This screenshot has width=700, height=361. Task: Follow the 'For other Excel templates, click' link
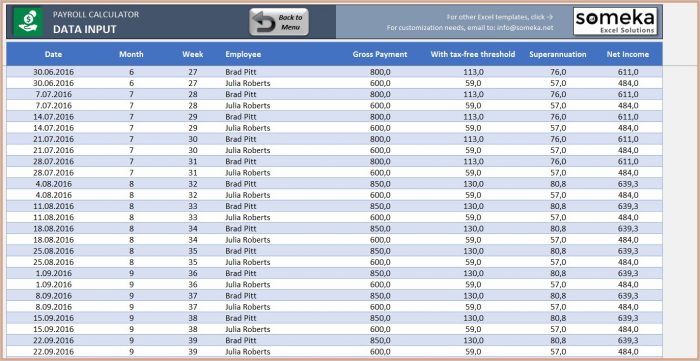[x=500, y=17]
